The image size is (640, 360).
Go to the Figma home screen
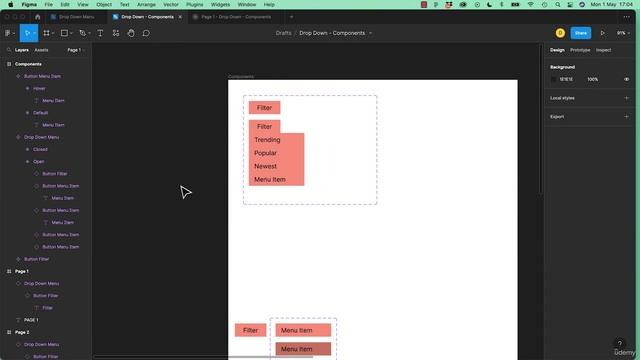(x=38, y=17)
